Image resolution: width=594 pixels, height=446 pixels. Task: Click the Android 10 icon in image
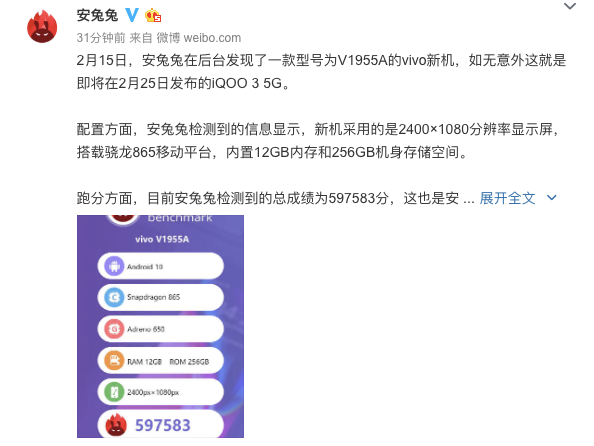pyautogui.click(x=114, y=266)
